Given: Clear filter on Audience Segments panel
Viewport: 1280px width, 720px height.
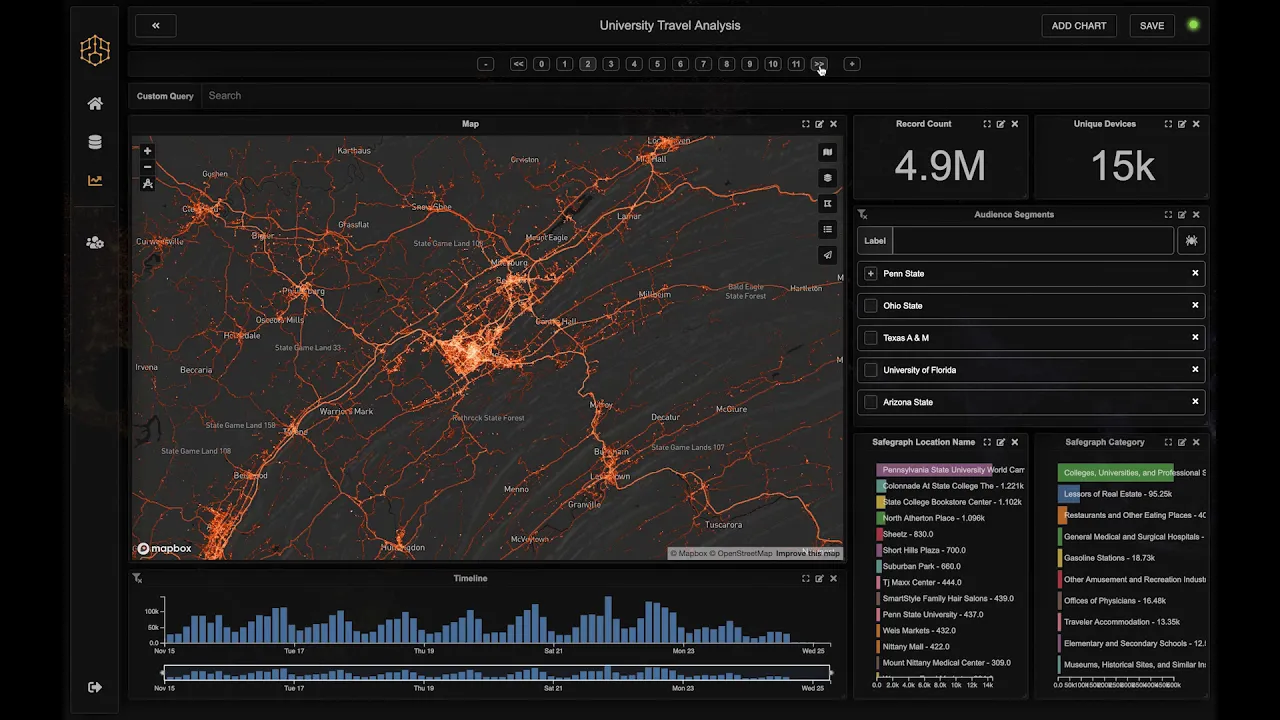Looking at the screenshot, I should 862,214.
